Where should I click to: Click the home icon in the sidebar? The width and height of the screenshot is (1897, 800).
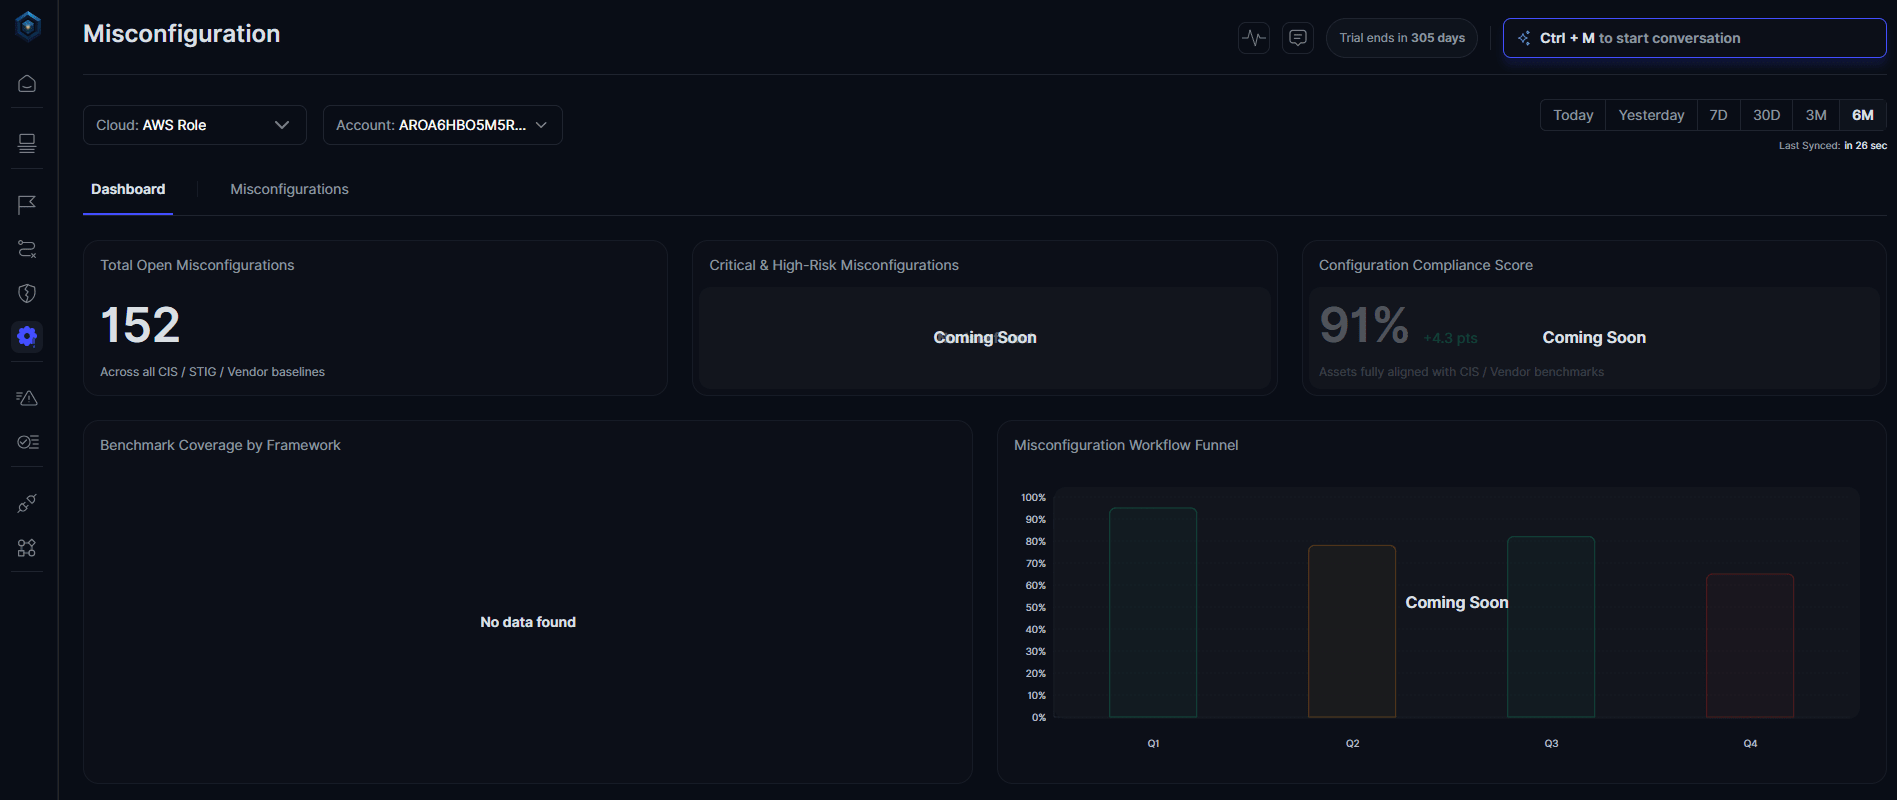[x=27, y=84]
